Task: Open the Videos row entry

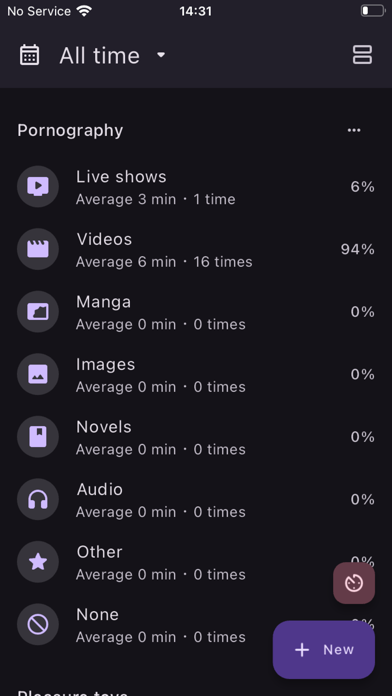Action: pos(196,249)
